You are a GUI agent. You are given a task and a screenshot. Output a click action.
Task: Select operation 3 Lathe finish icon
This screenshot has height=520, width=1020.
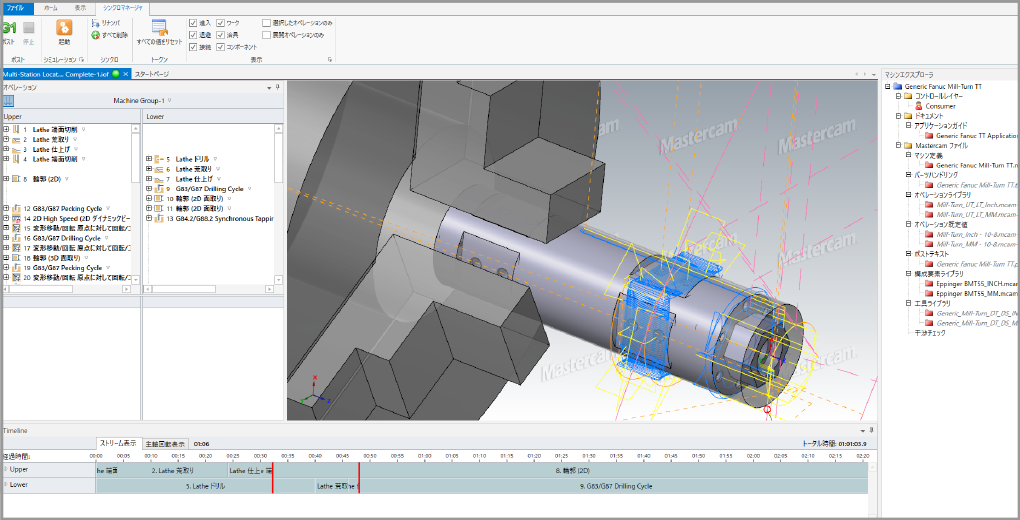(16, 149)
